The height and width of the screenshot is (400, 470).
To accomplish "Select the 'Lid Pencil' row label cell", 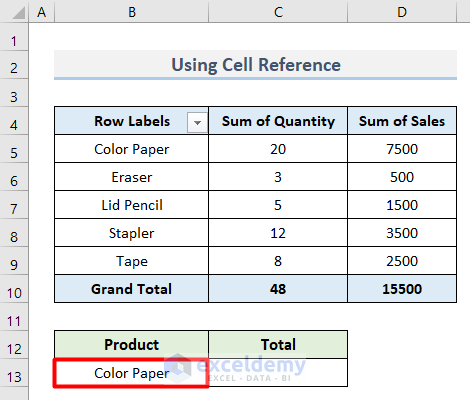I will [132, 205].
